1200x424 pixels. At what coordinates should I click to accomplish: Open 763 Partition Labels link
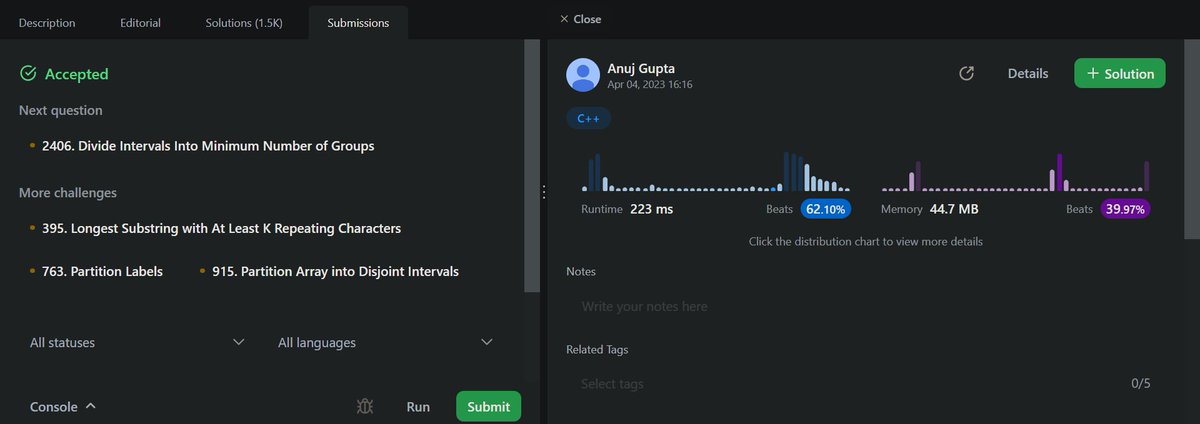coord(102,271)
